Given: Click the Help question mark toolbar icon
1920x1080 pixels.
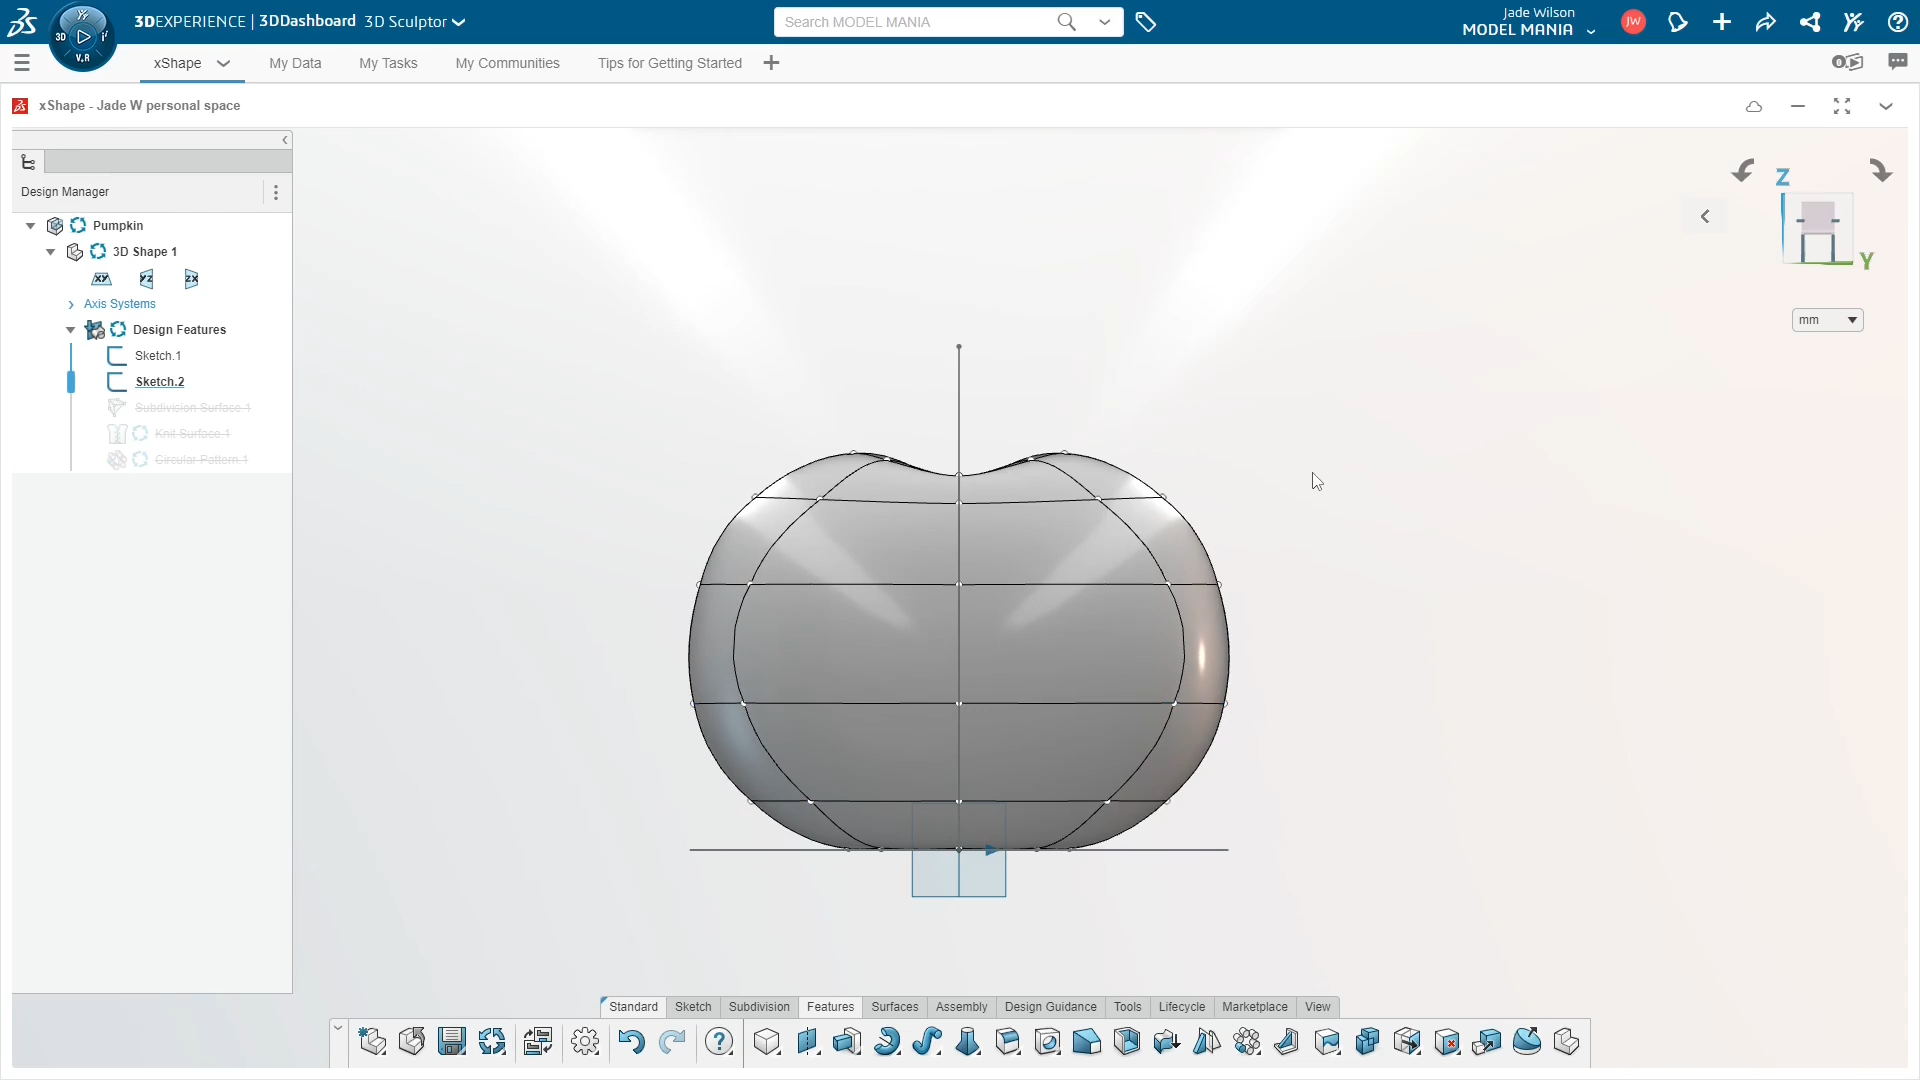Looking at the screenshot, I should [x=719, y=1042].
